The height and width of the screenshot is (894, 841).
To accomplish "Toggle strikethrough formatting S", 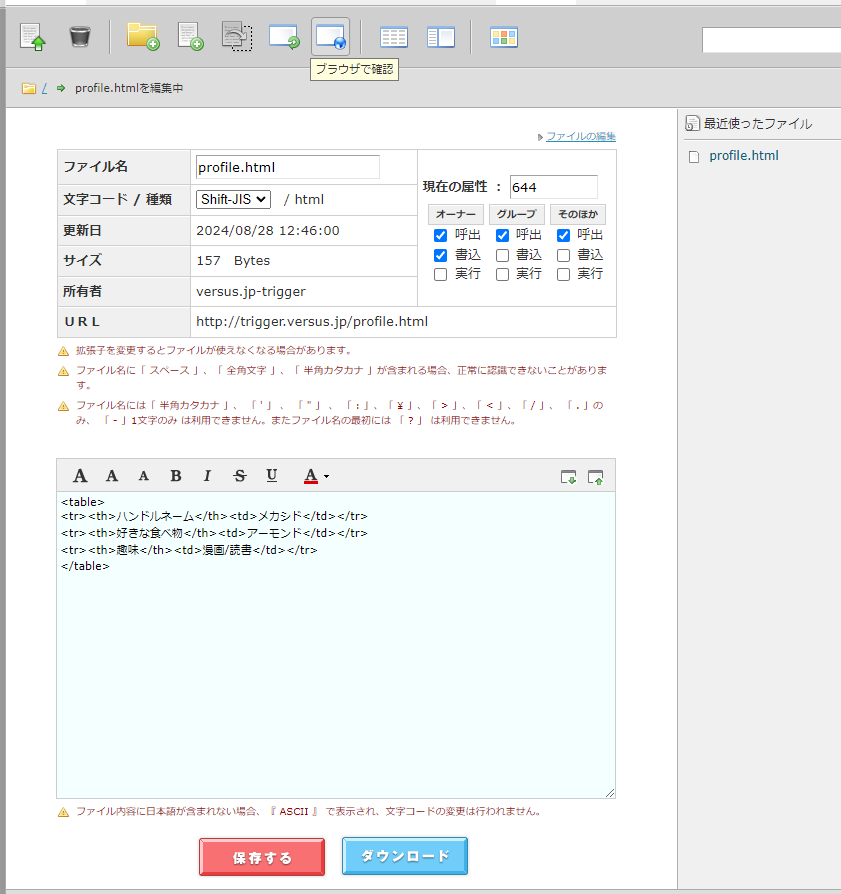I will click(239, 476).
